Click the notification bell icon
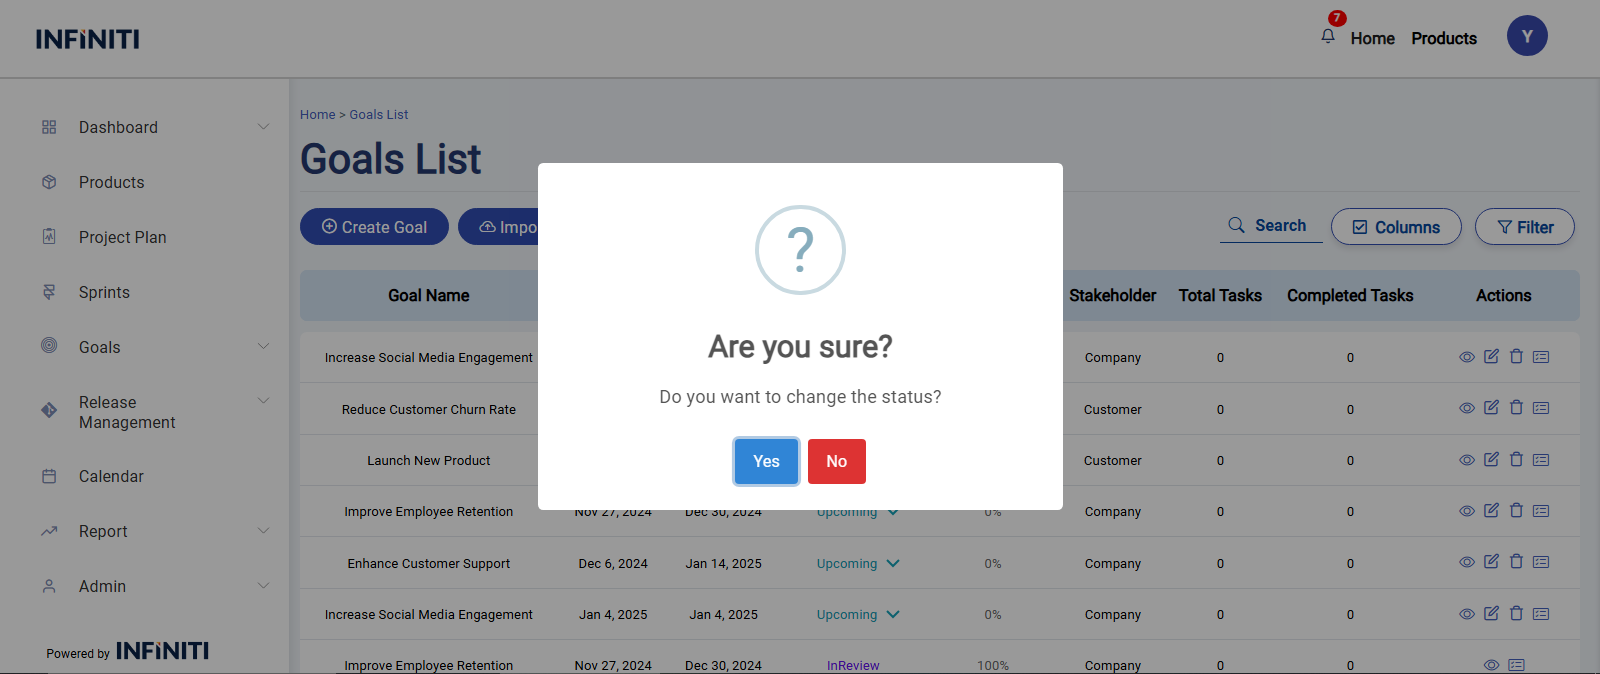Screen dimensions: 1600x674 coord(1328,36)
